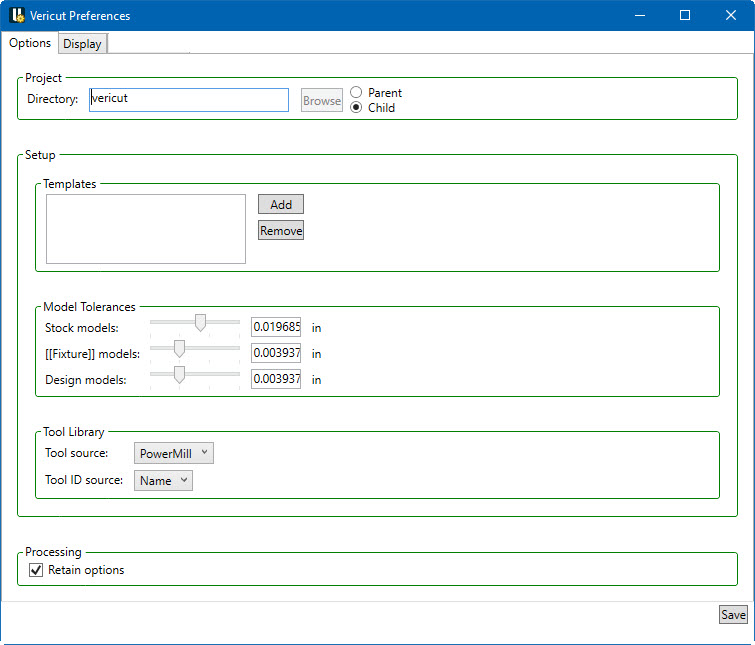Click the Design models slider handle
This screenshot has width=755, height=645.
[x=179, y=374]
